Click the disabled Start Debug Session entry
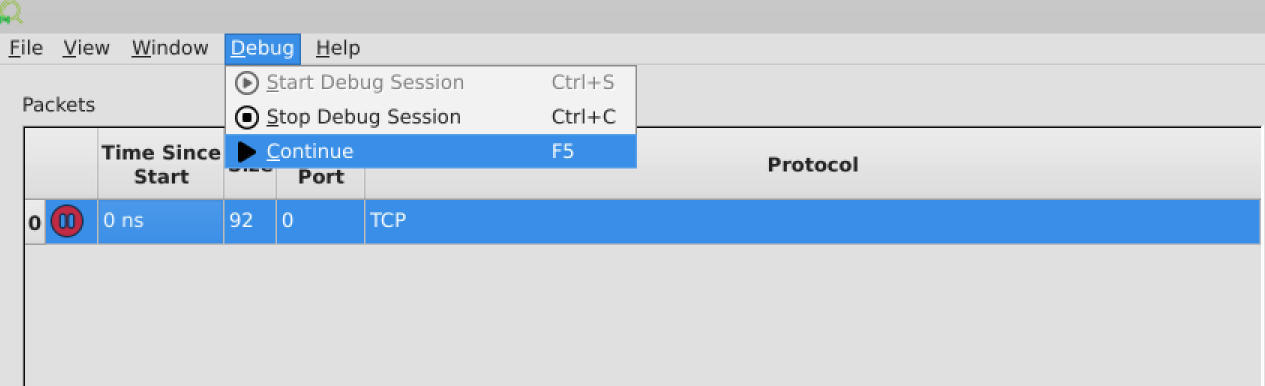 (x=431, y=83)
